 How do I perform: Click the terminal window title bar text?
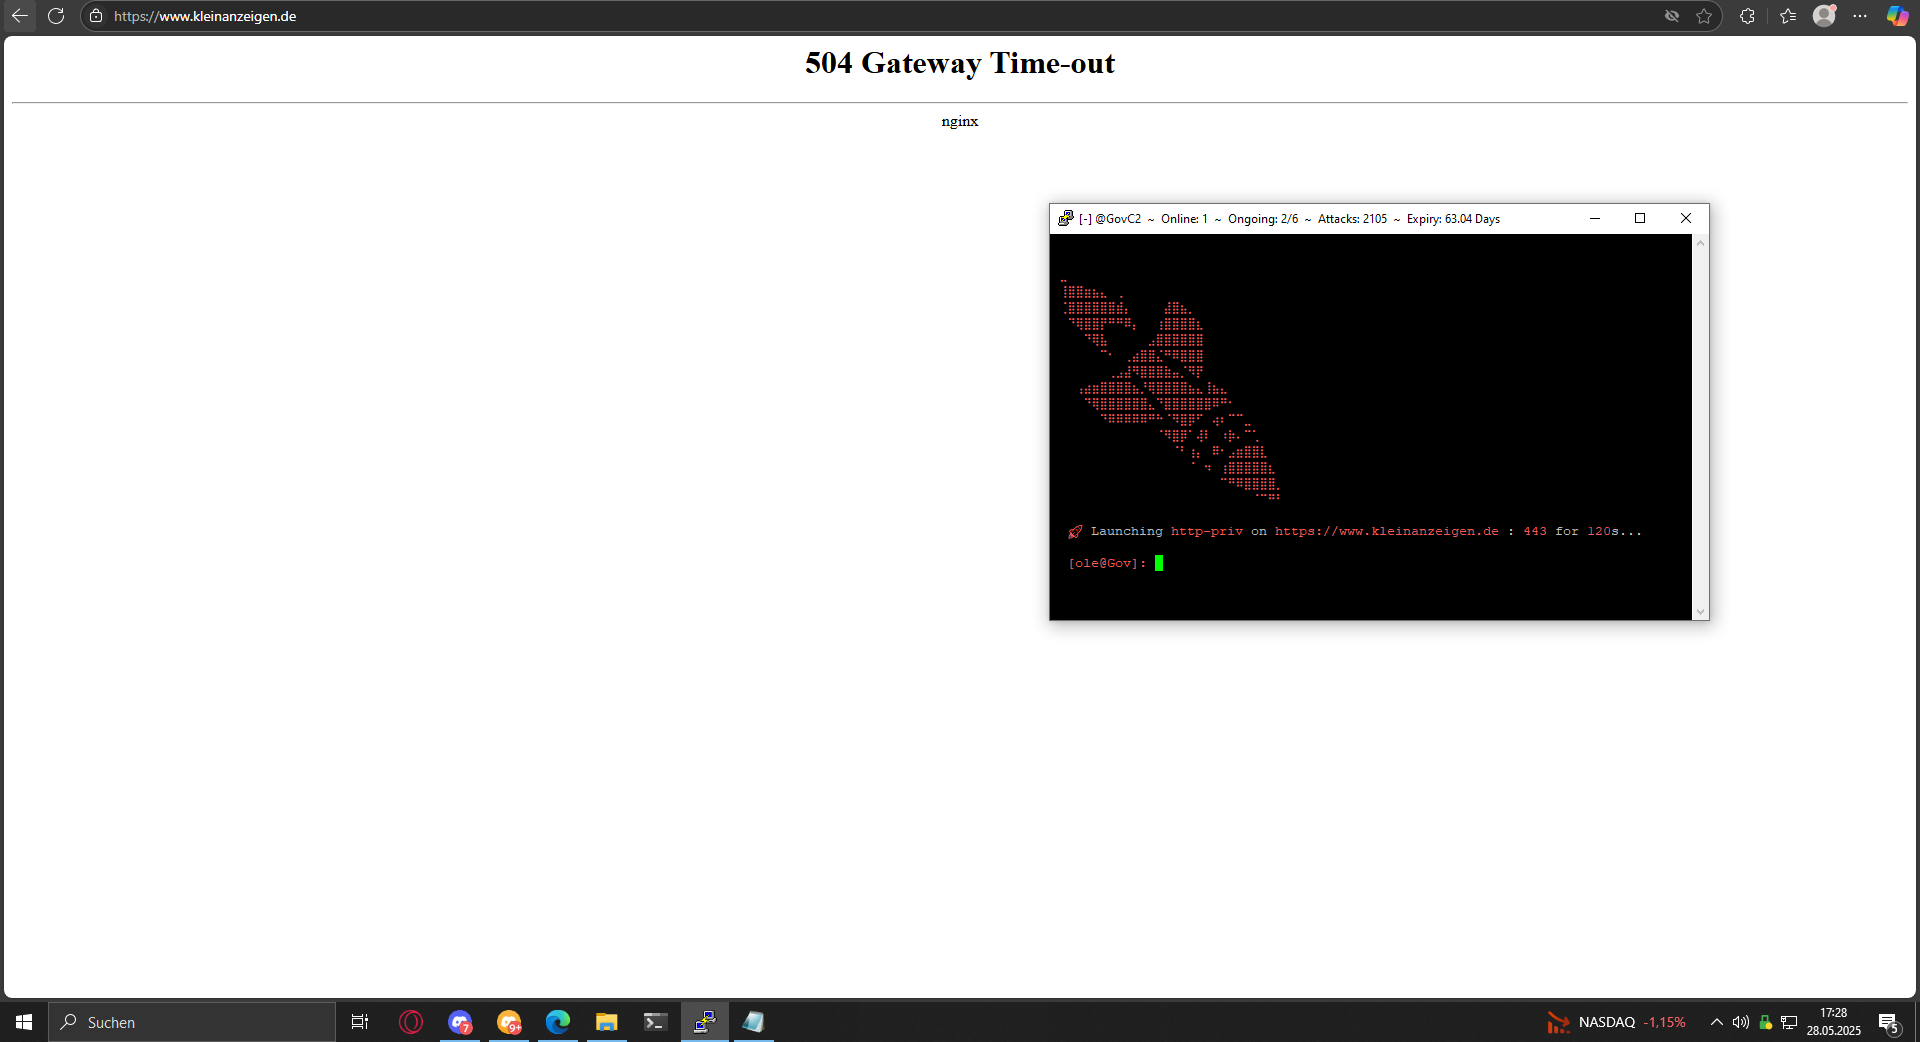[1289, 219]
